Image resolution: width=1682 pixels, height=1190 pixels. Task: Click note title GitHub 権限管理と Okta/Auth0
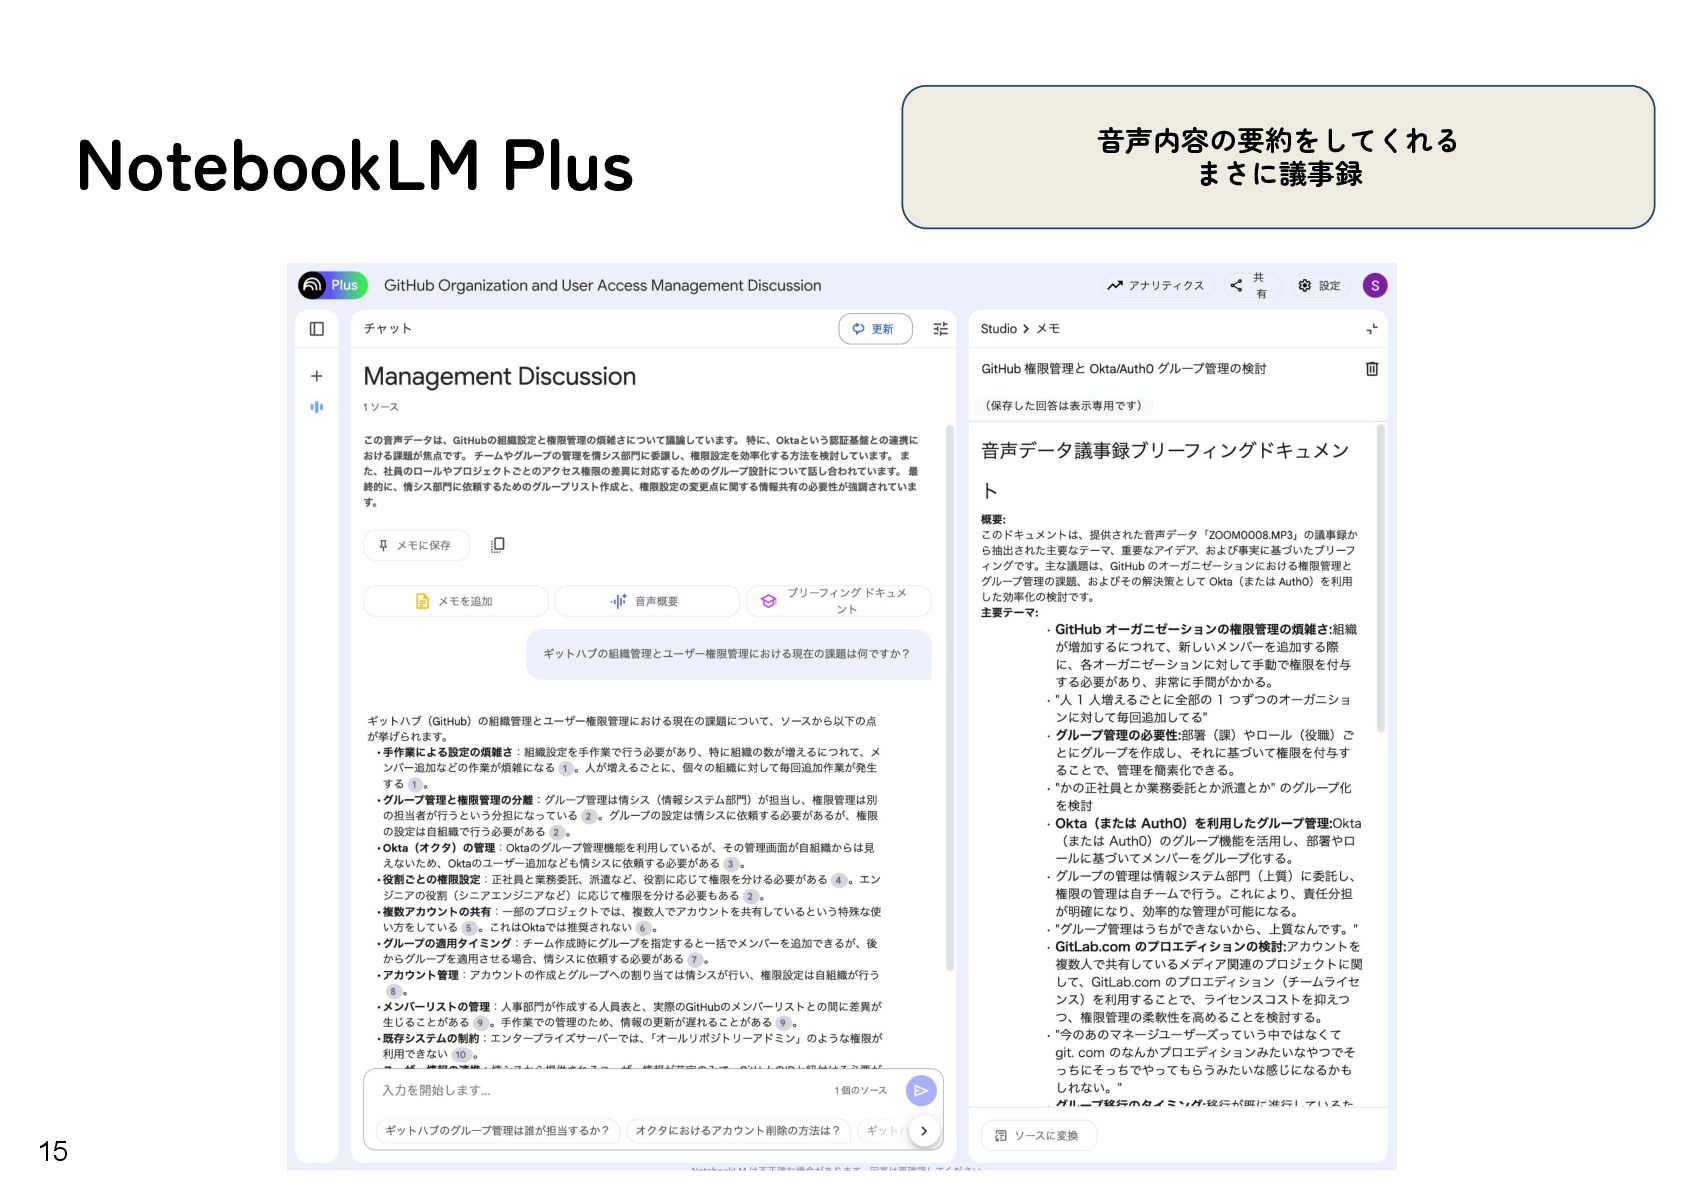[1123, 369]
